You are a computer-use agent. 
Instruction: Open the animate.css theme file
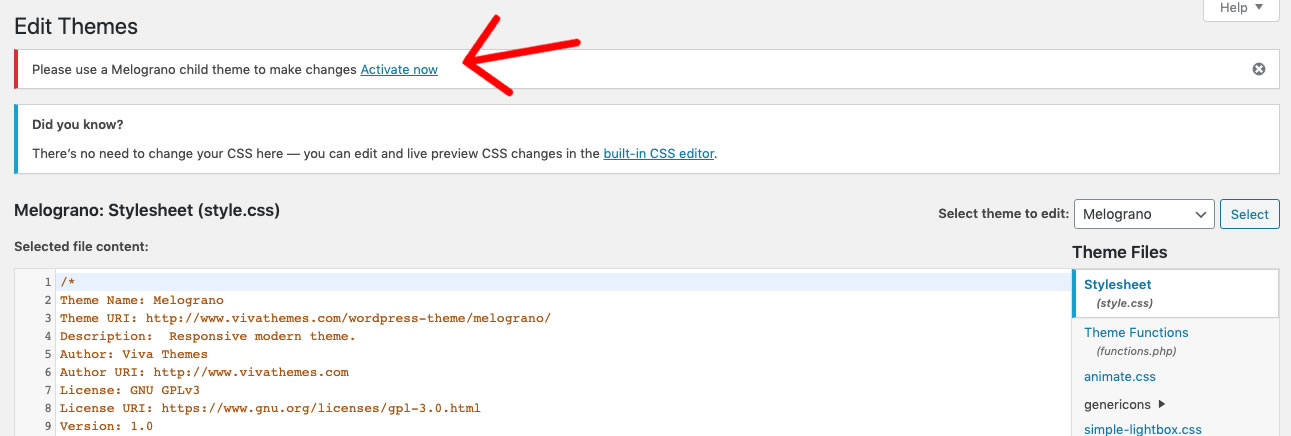pos(1120,377)
